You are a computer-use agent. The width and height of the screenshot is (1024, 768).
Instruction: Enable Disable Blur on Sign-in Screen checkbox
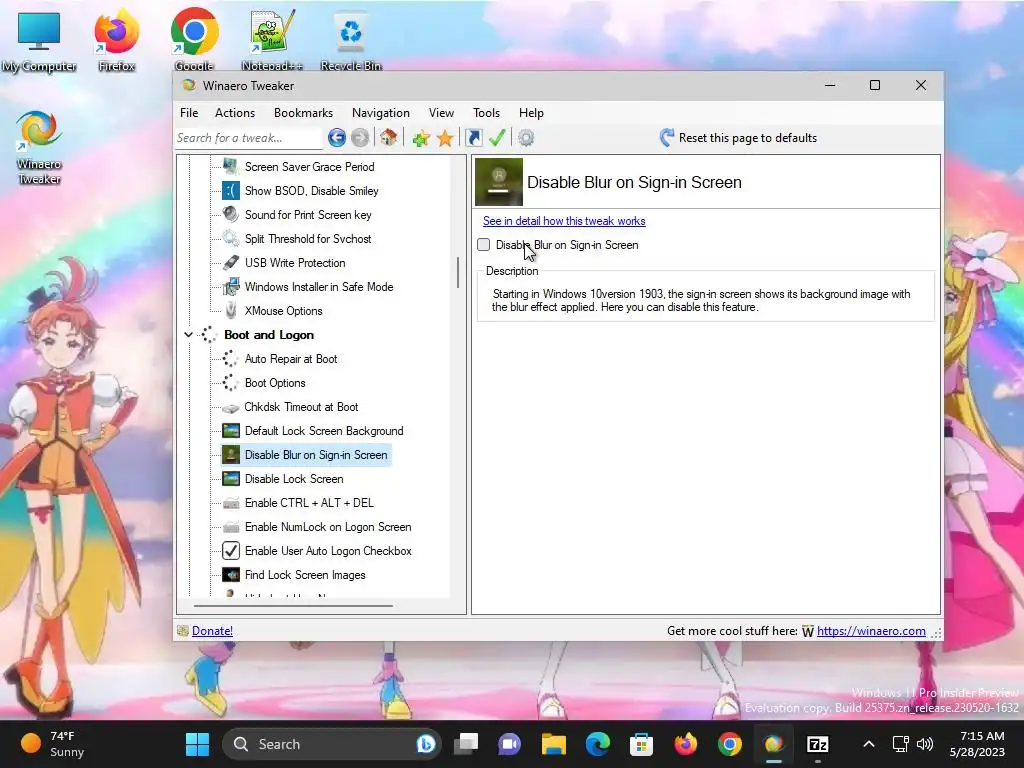point(483,245)
